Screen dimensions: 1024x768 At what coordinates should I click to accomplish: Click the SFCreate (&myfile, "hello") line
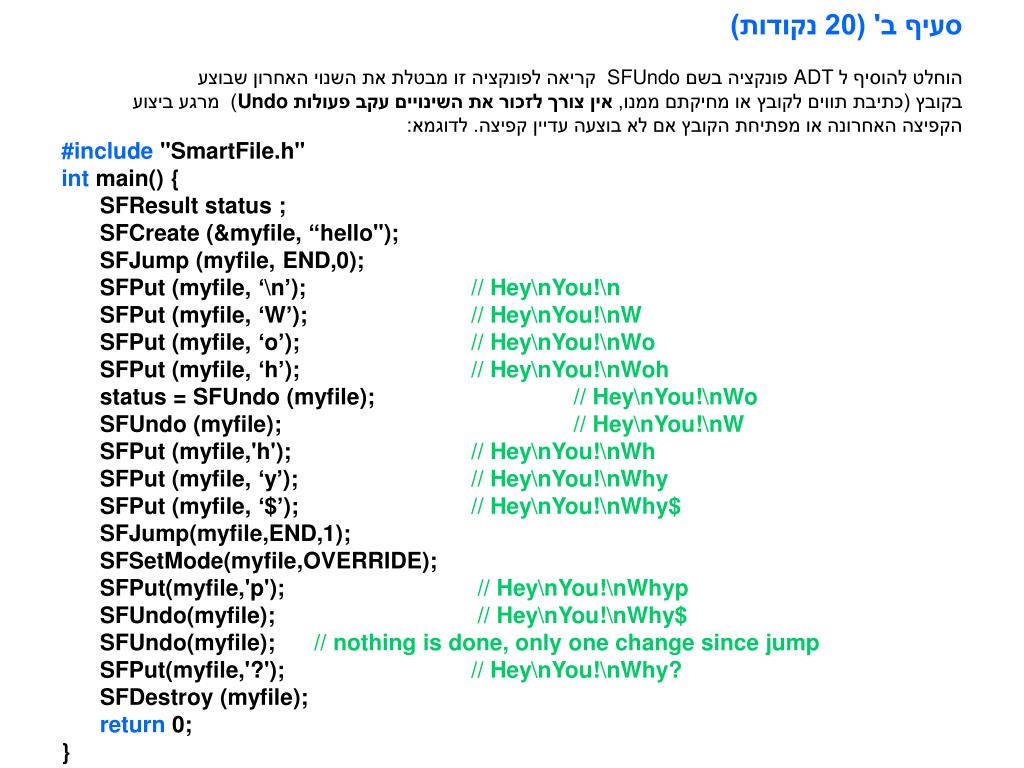coord(249,233)
